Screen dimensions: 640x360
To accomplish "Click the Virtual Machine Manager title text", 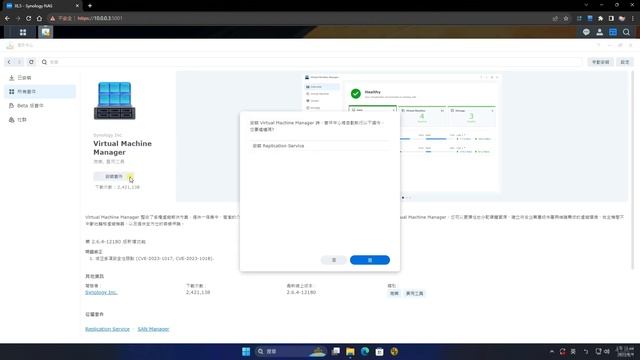I will click(x=122, y=148).
